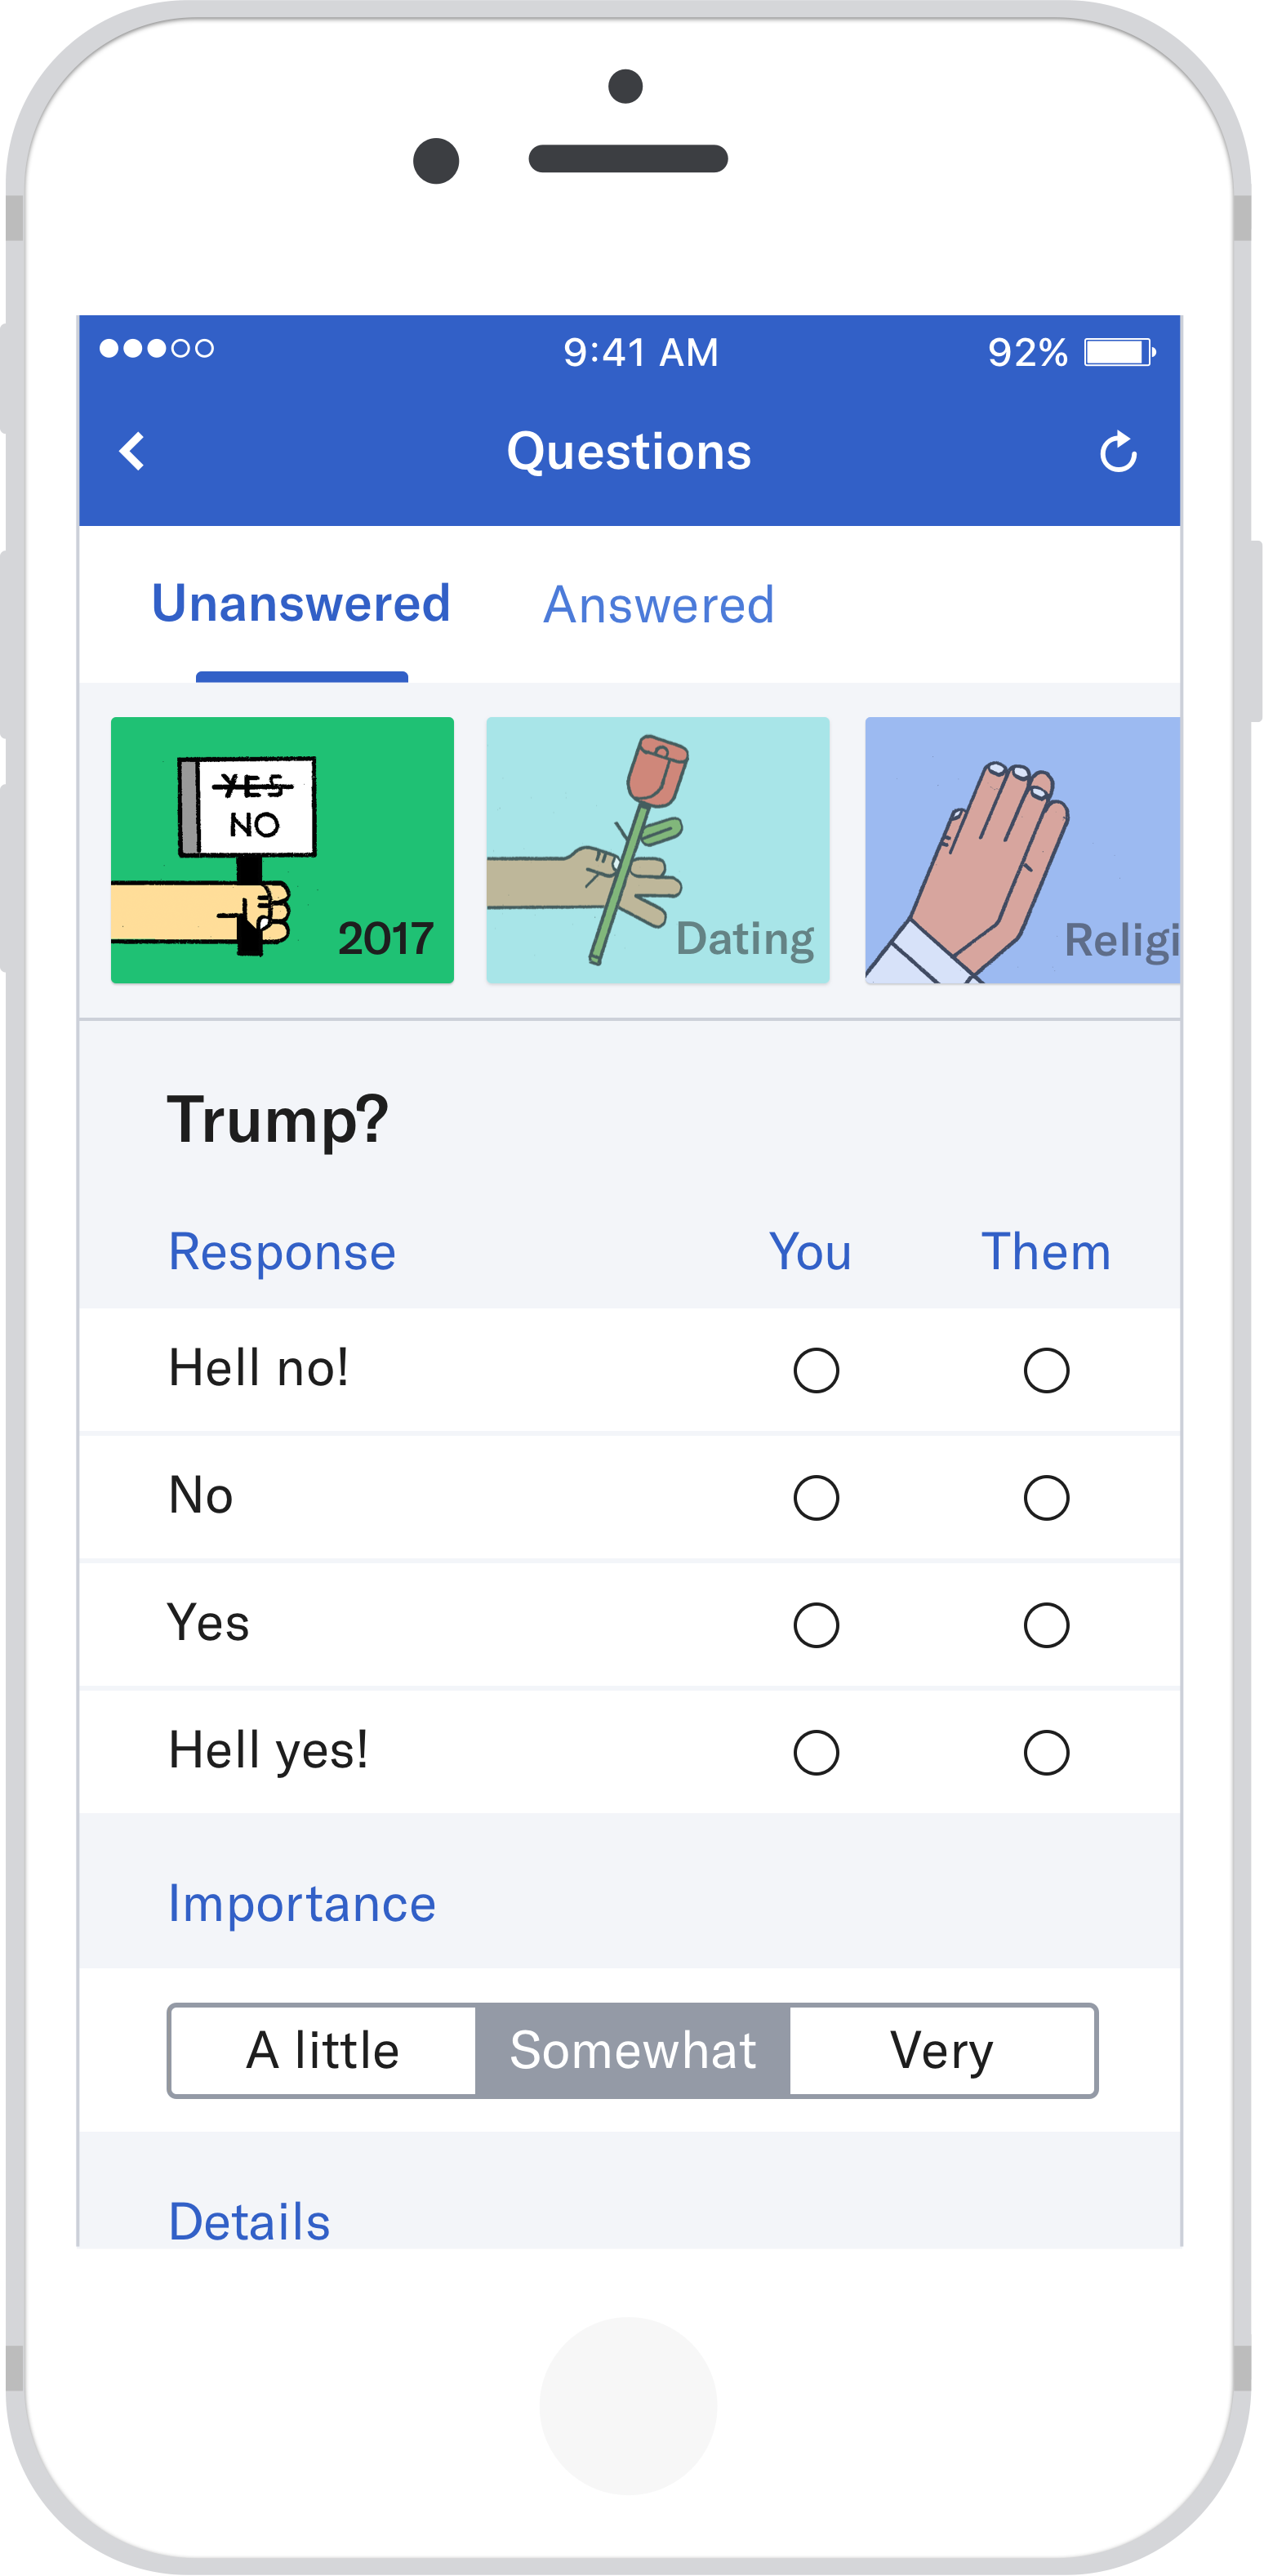Screen dimensions: 1264x2576
Task: Select 'No' response for Them
Action: coord(1046,1497)
